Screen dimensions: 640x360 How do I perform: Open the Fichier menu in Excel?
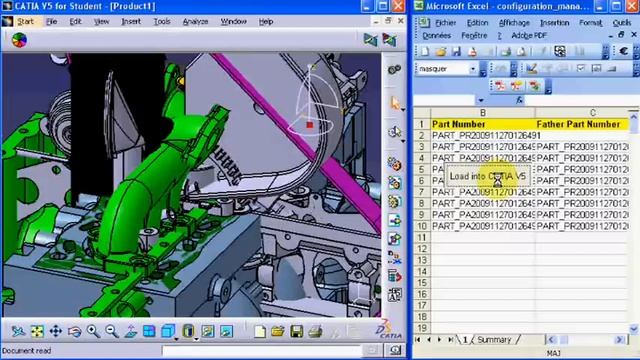click(x=445, y=23)
